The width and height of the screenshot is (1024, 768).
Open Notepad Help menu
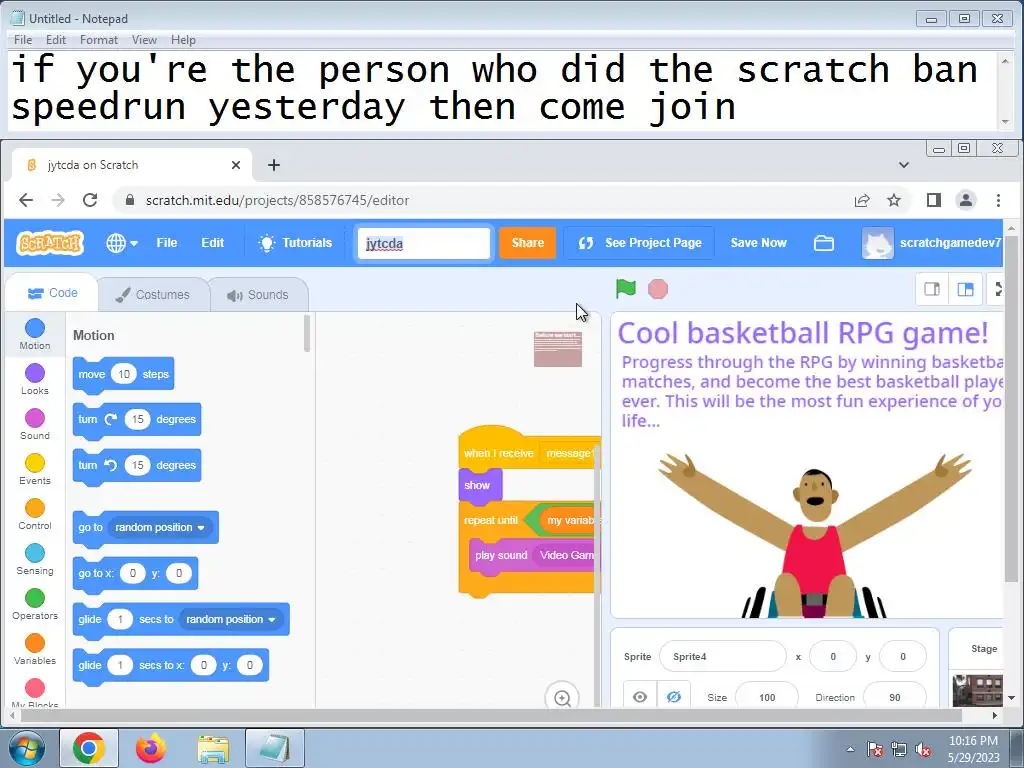point(183,40)
